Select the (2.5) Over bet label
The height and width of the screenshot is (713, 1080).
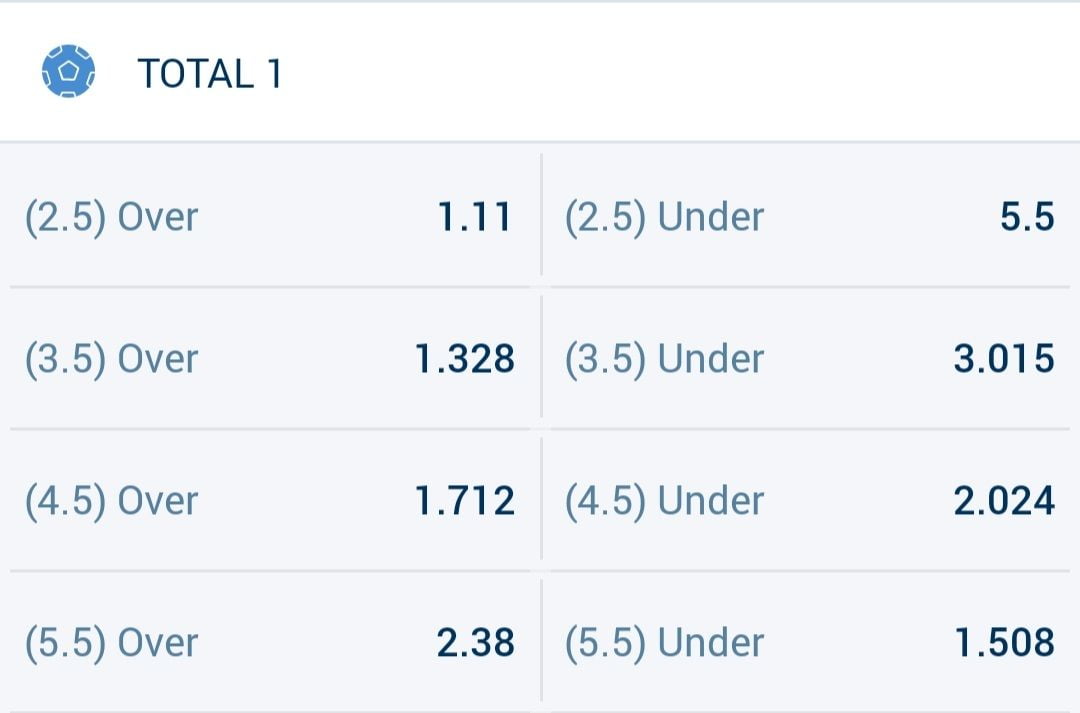pos(112,217)
